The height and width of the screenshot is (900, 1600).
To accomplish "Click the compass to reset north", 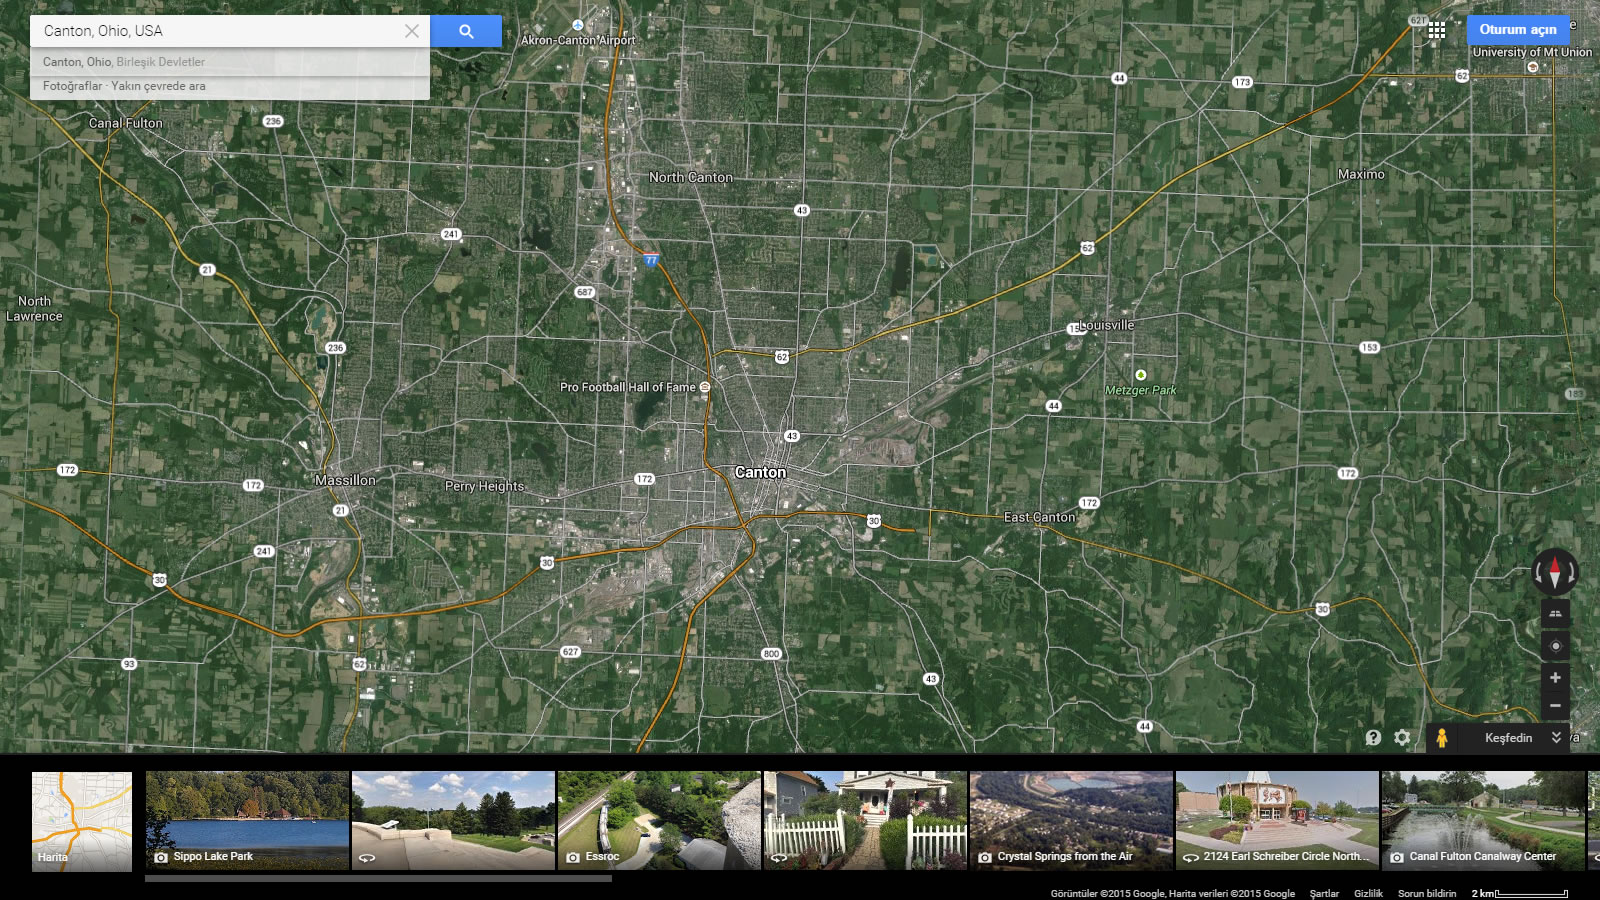I will [x=1555, y=573].
